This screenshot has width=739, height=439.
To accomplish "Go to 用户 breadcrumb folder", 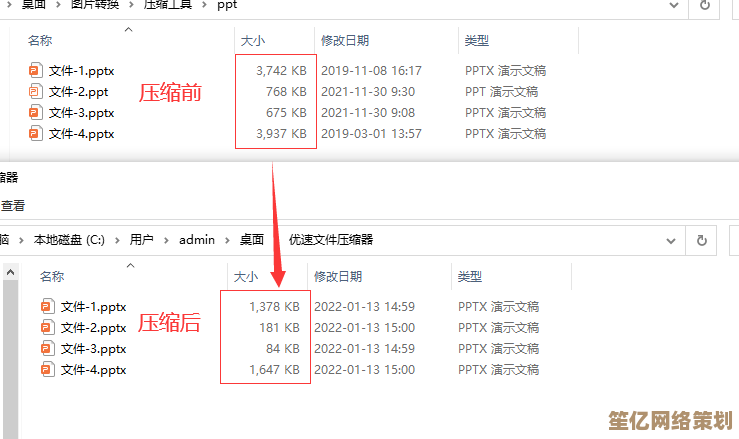I will pos(142,240).
